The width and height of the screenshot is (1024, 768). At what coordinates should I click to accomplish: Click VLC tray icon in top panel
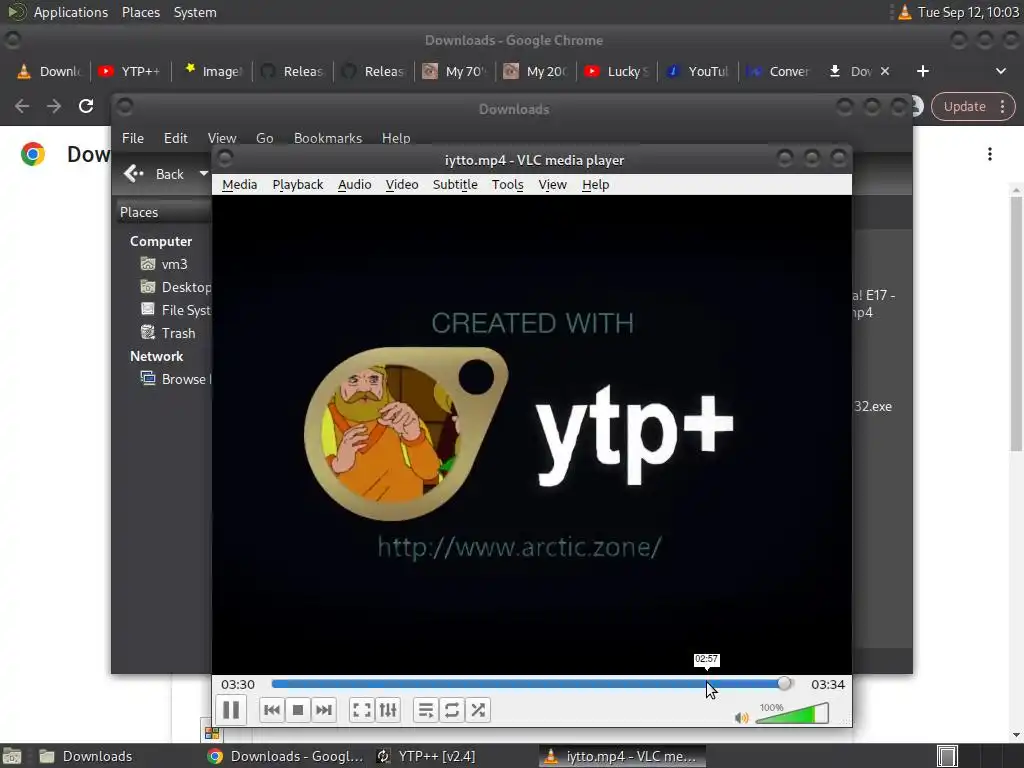point(905,12)
